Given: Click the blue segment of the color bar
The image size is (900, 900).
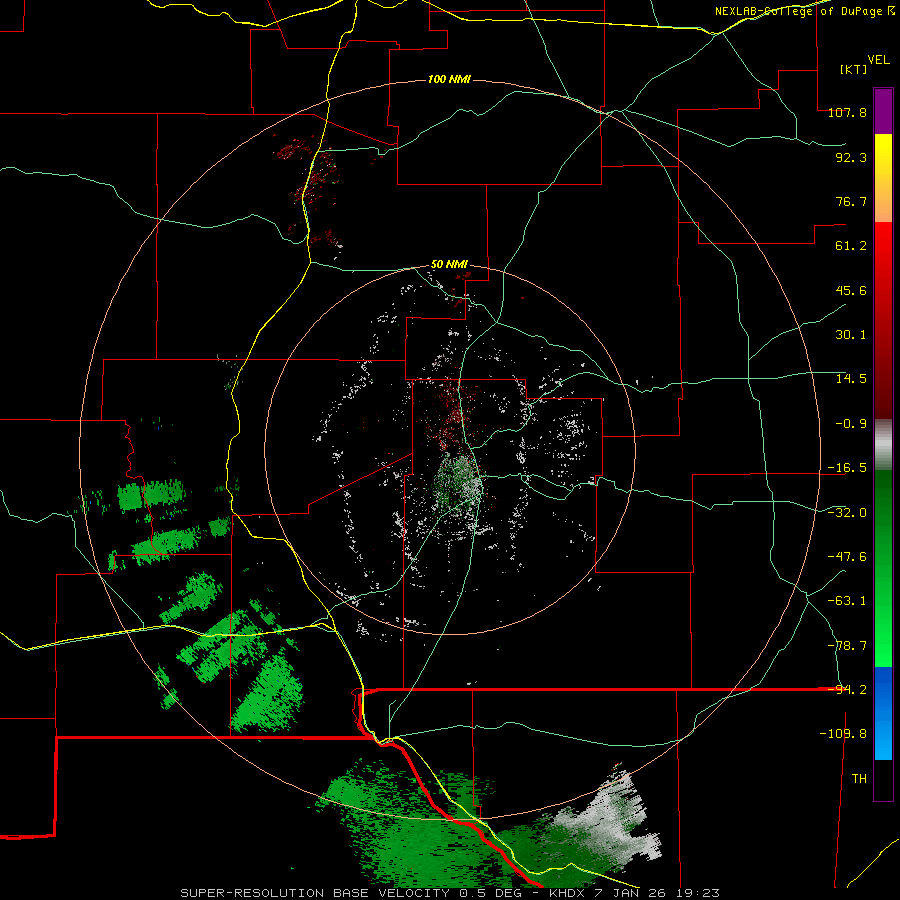Looking at the screenshot, I should [x=883, y=713].
